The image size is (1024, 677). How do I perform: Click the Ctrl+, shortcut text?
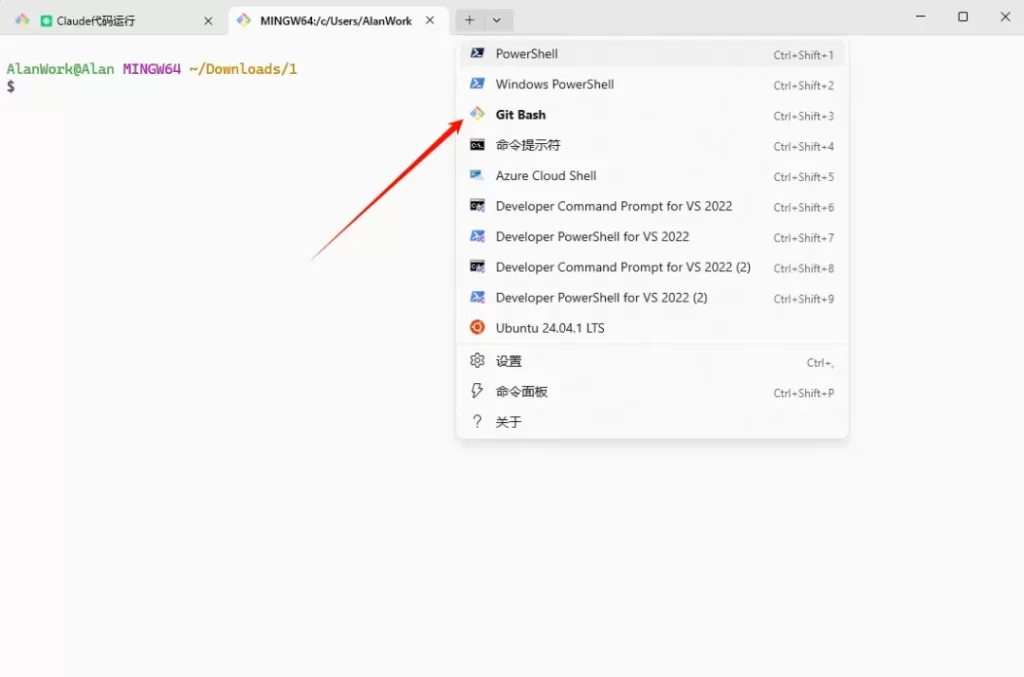click(x=820, y=363)
